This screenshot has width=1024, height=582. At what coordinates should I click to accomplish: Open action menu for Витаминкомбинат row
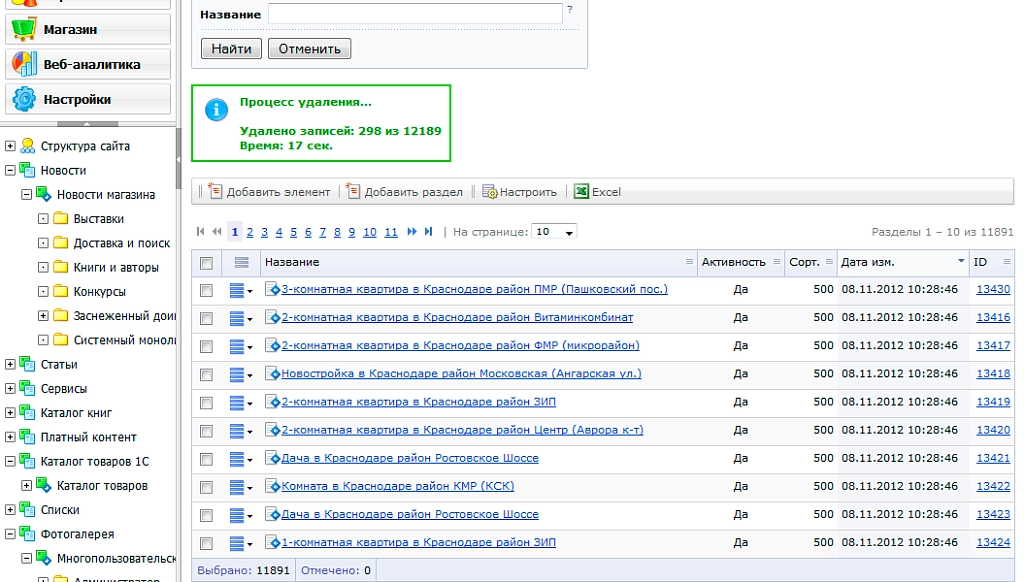click(x=240, y=318)
